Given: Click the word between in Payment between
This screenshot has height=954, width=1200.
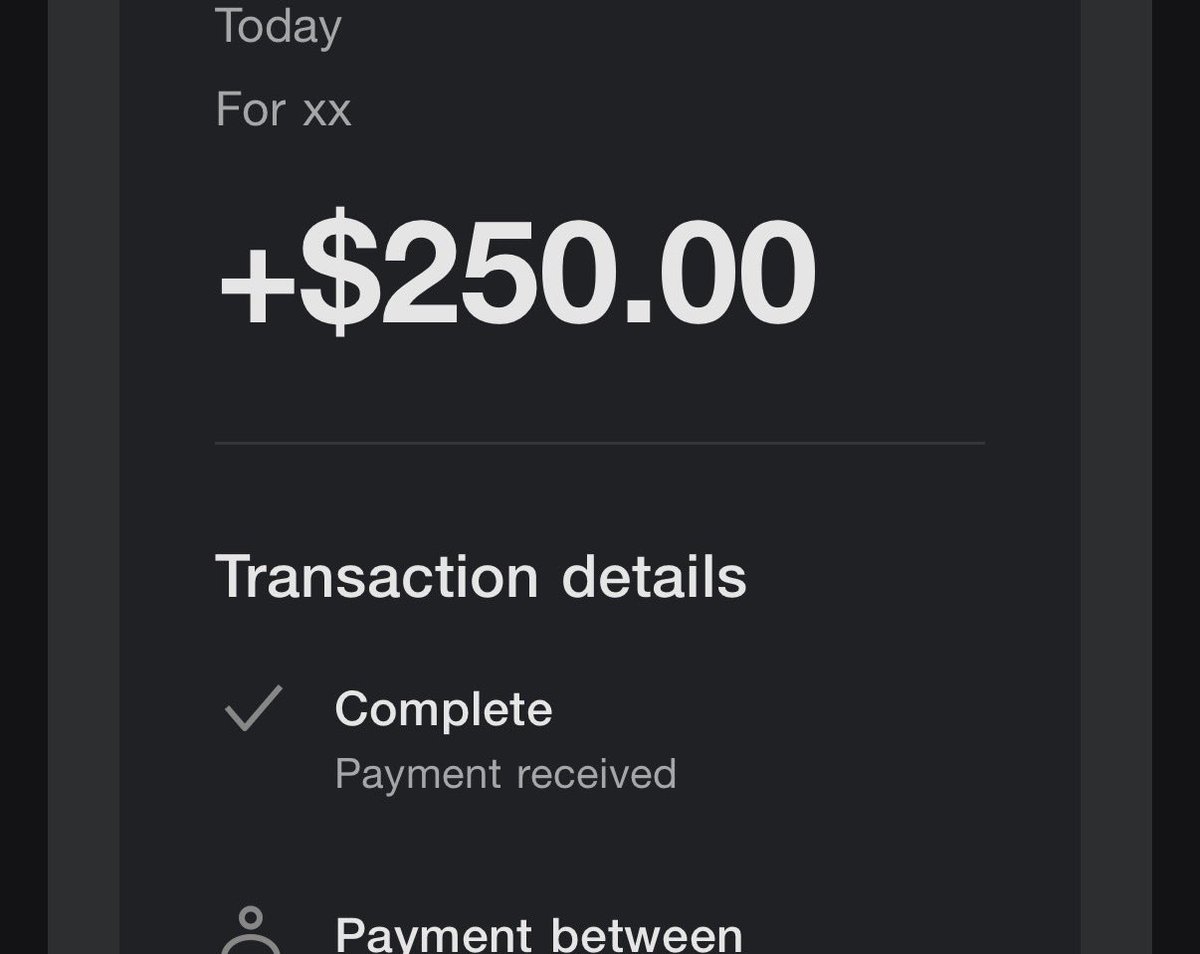Looking at the screenshot, I should point(647,934).
